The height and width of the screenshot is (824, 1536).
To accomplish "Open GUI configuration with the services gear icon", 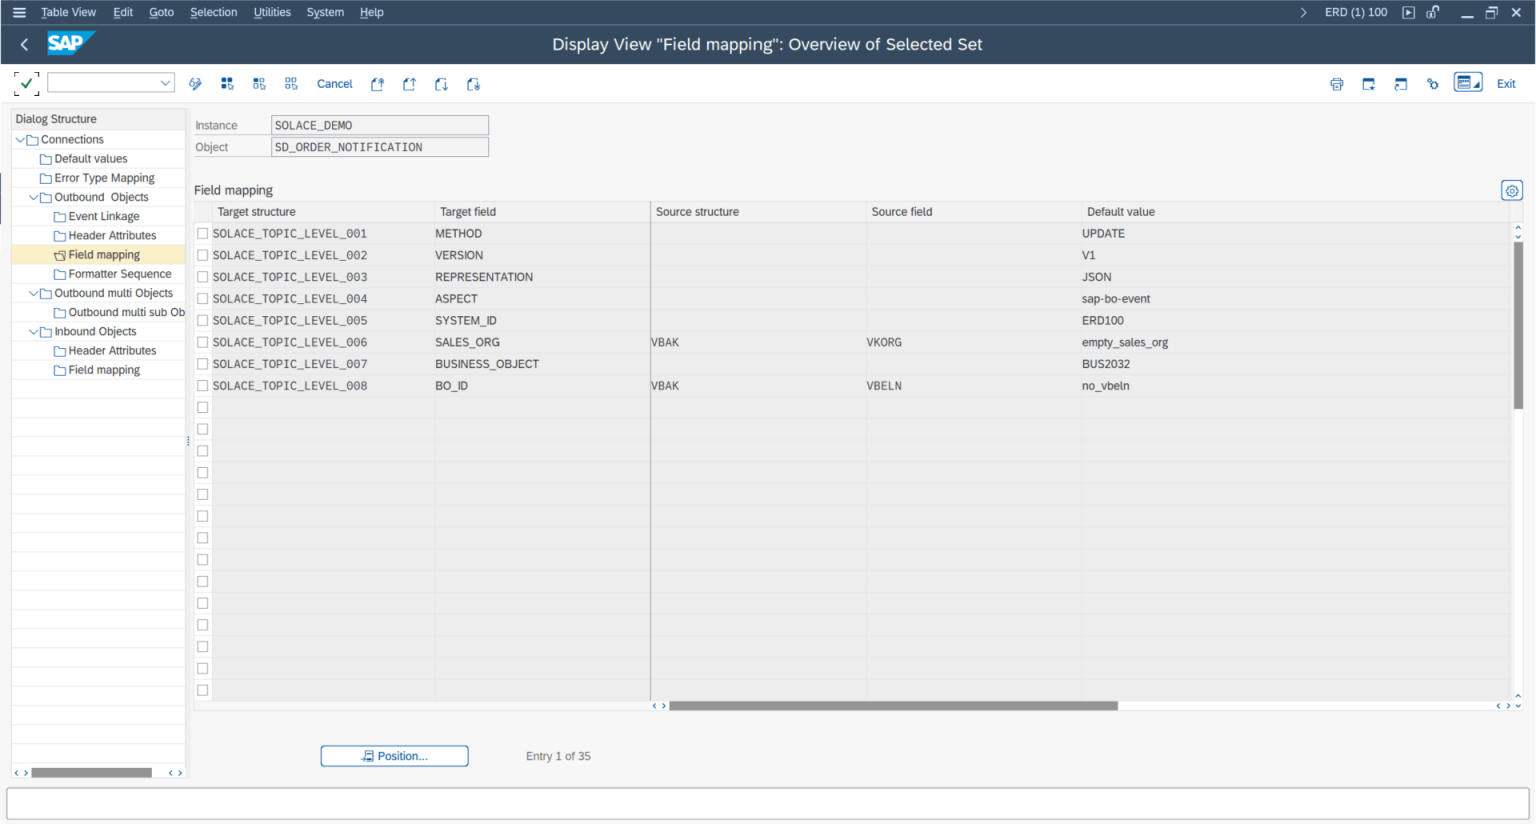I will pyautogui.click(x=1432, y=84).
